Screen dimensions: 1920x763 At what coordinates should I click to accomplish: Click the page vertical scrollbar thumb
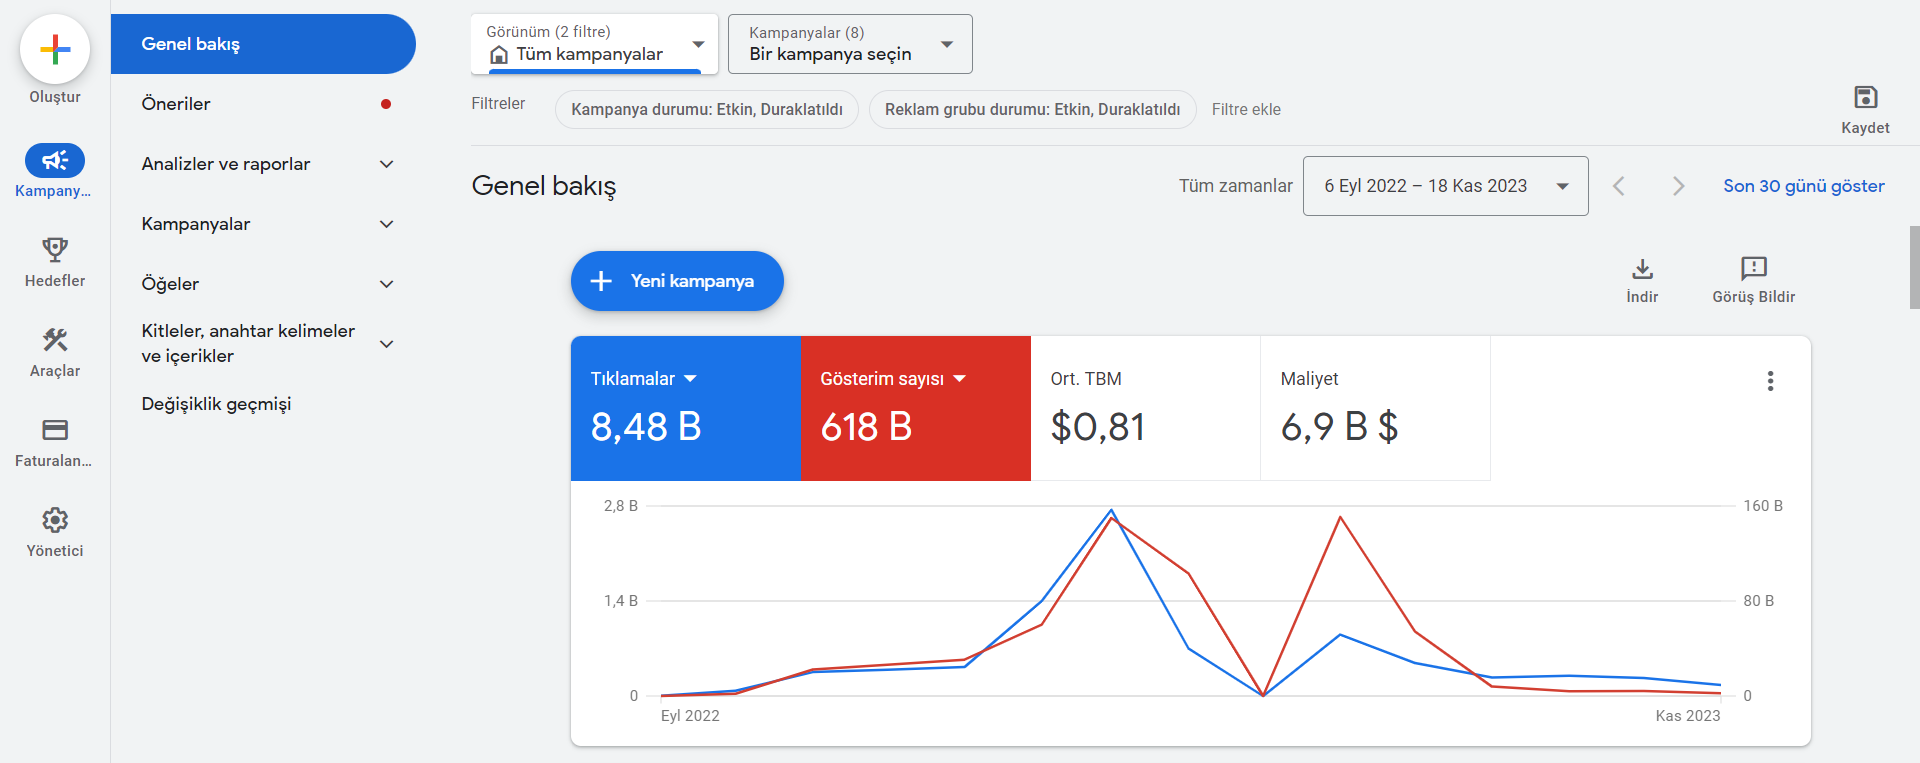tap(1914, 267)
